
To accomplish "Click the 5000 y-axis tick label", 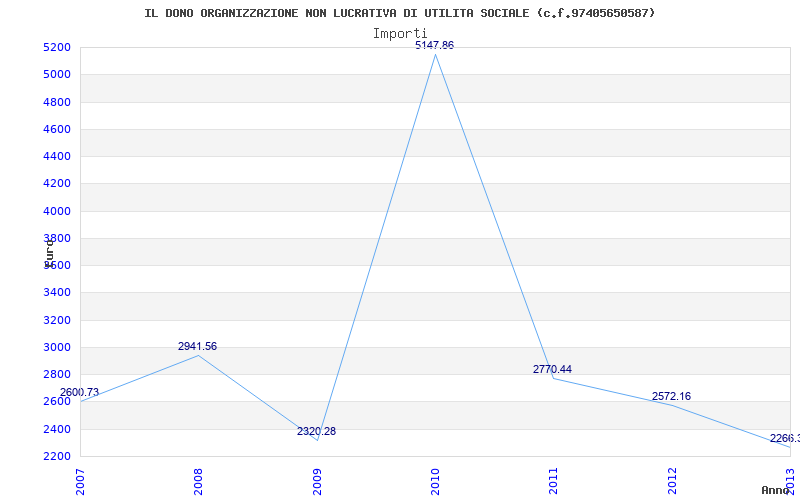I will point(55,75).
